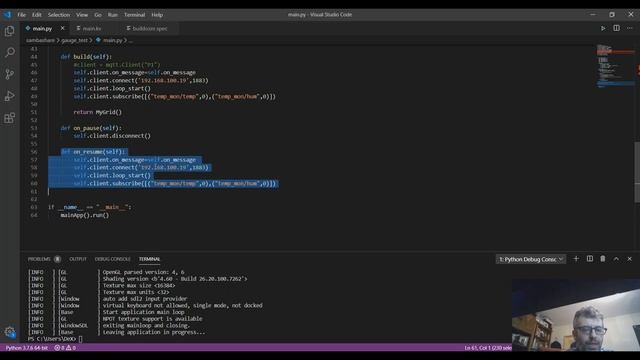Viewport: 640px width, 360px height.
Task: Open the Extensions view
Action: pos(9,118)
